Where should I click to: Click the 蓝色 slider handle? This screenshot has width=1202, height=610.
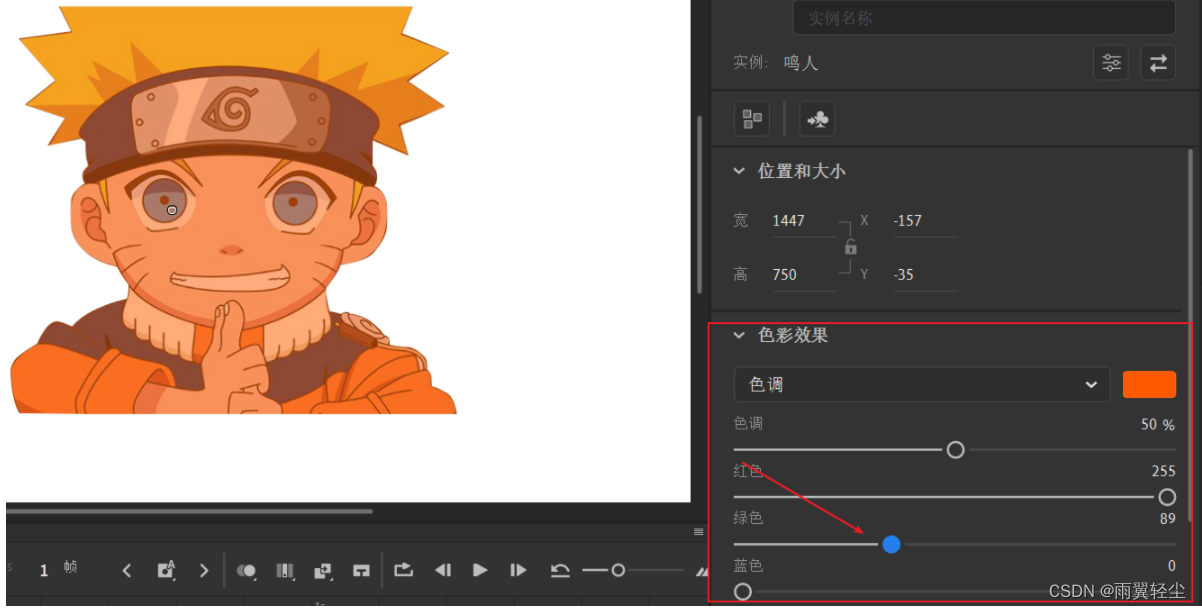(743, 592)
